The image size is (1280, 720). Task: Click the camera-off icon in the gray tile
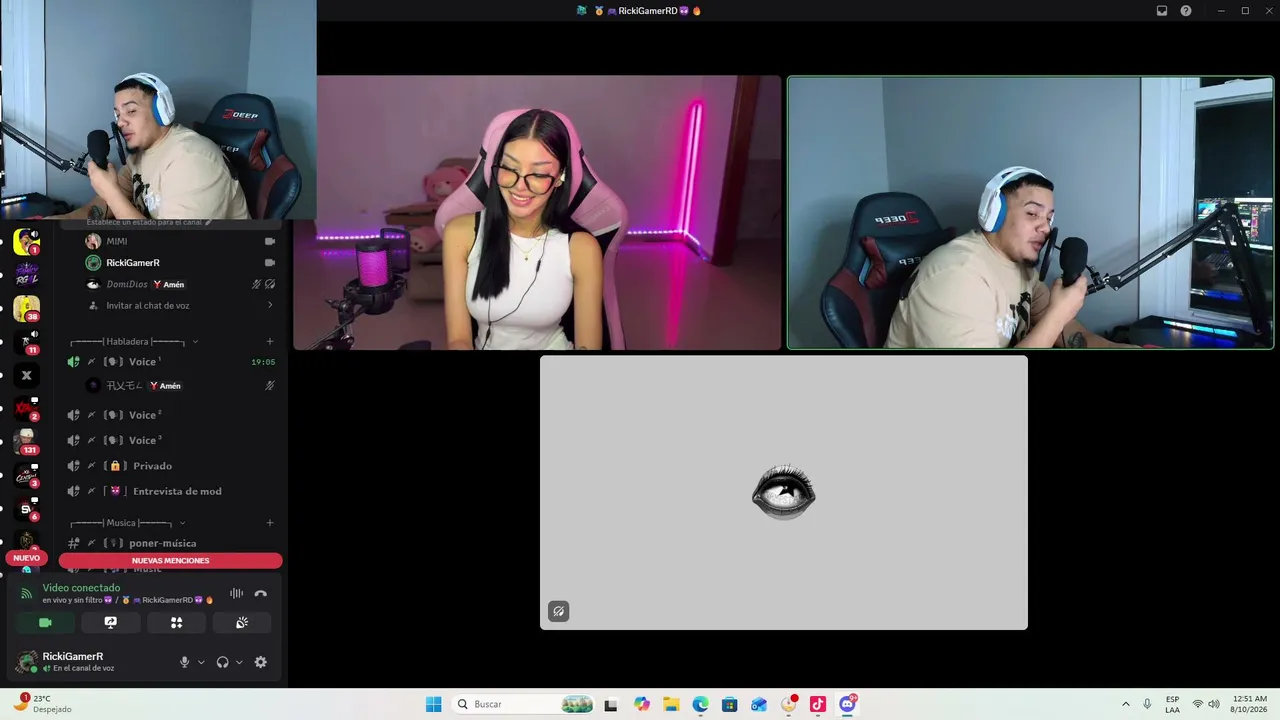click(559, 611)
